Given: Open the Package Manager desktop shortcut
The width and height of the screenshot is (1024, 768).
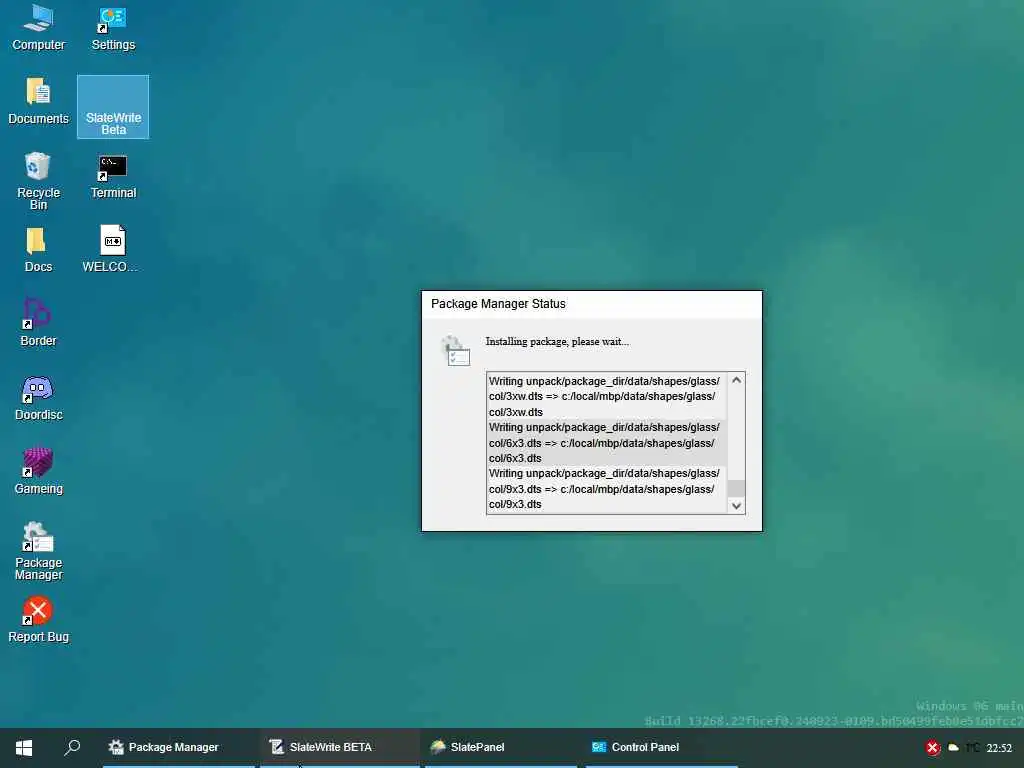Looking at the screenshot, I should click(x=39, y=551).
